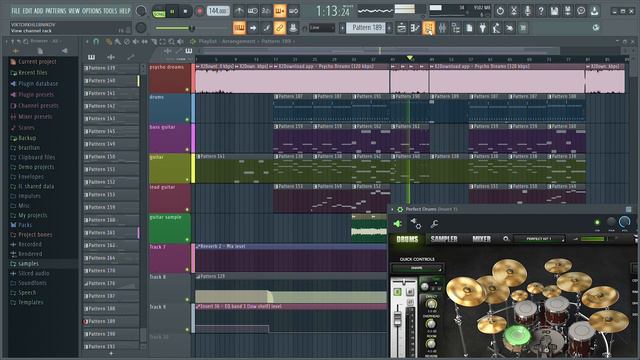
Task: Expand the Demo projects folder
Action: (36, 167)
